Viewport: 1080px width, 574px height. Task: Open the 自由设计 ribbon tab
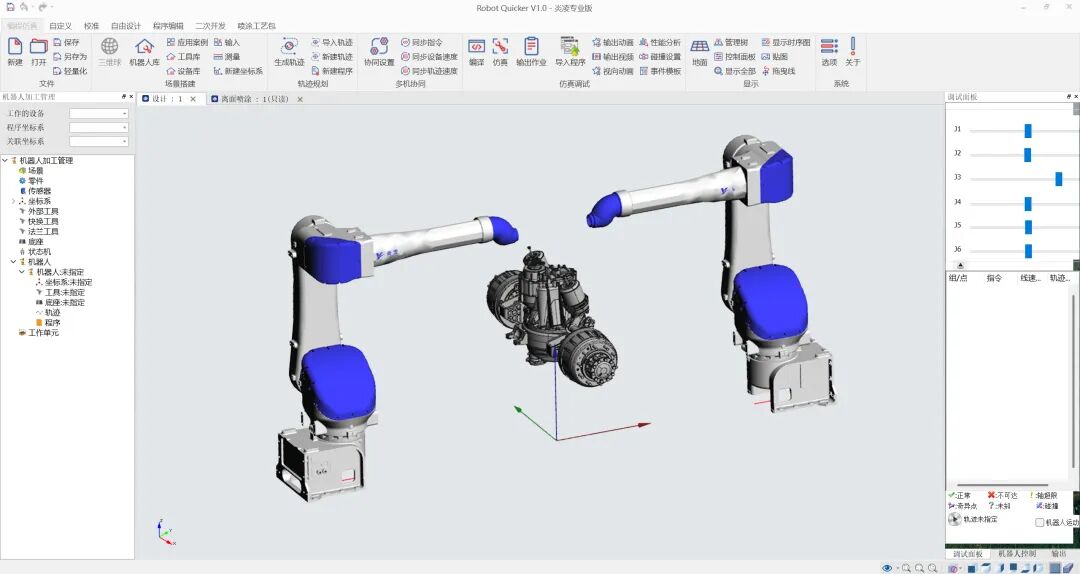click(125, 25)
